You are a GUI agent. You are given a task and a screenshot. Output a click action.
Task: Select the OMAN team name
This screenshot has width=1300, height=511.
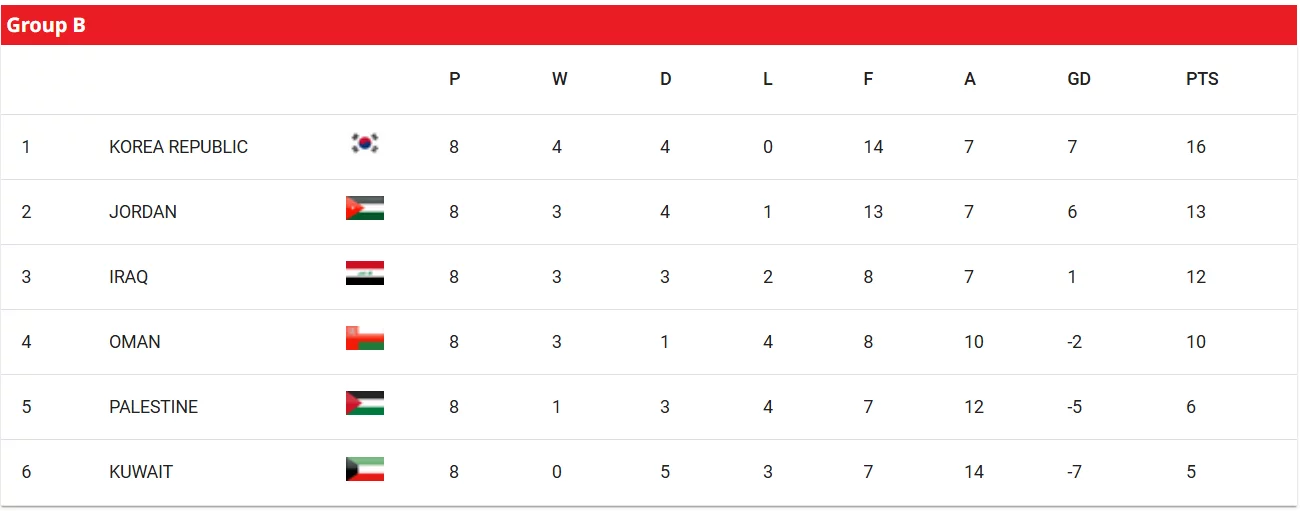point(135,342)
